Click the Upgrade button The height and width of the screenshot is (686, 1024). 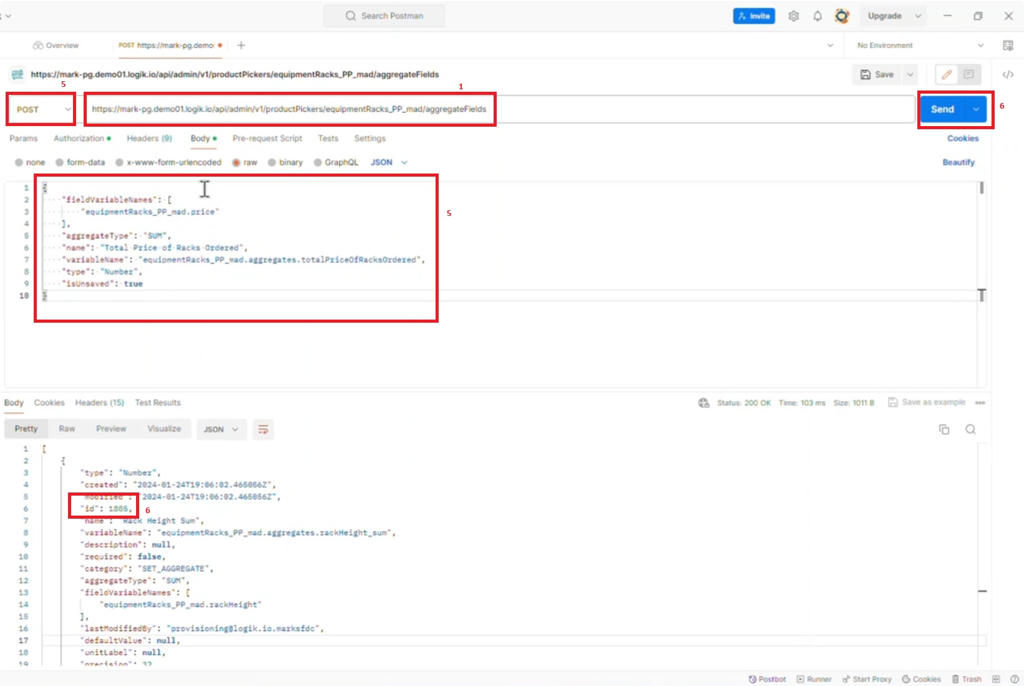click(884, 16)
